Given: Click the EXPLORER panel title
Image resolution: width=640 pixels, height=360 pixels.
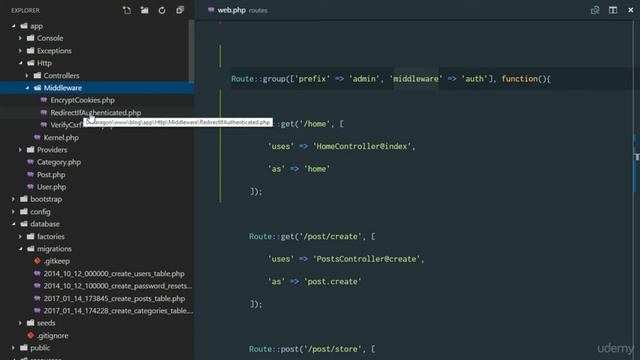Looking at the screenshot, I should (x=25, y=10).
